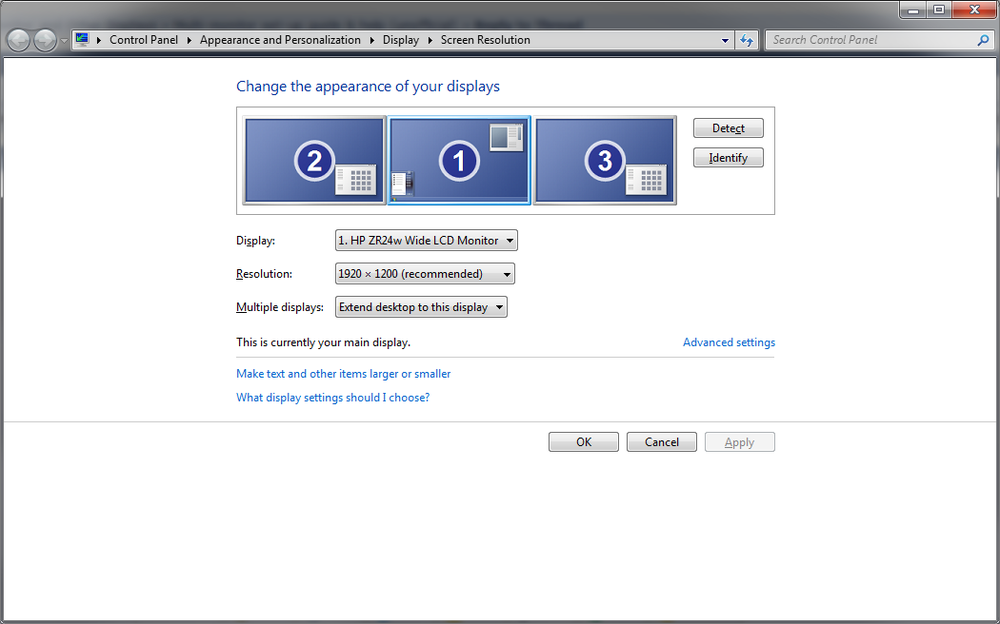1000x624 pixels.
Task: Select display monitor 3 thumbnail
Action: tap(605, 160)
